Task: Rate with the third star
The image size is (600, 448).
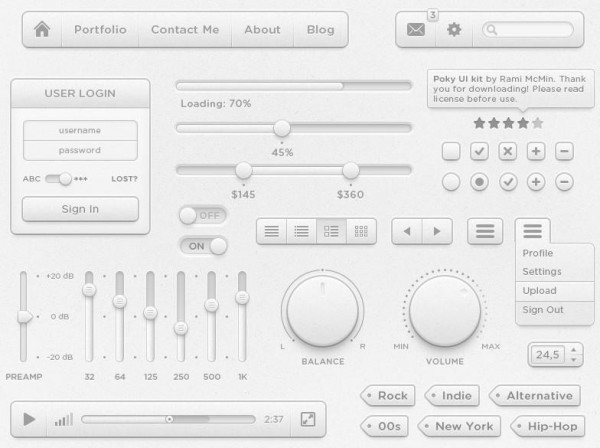Action: (509, 123)
